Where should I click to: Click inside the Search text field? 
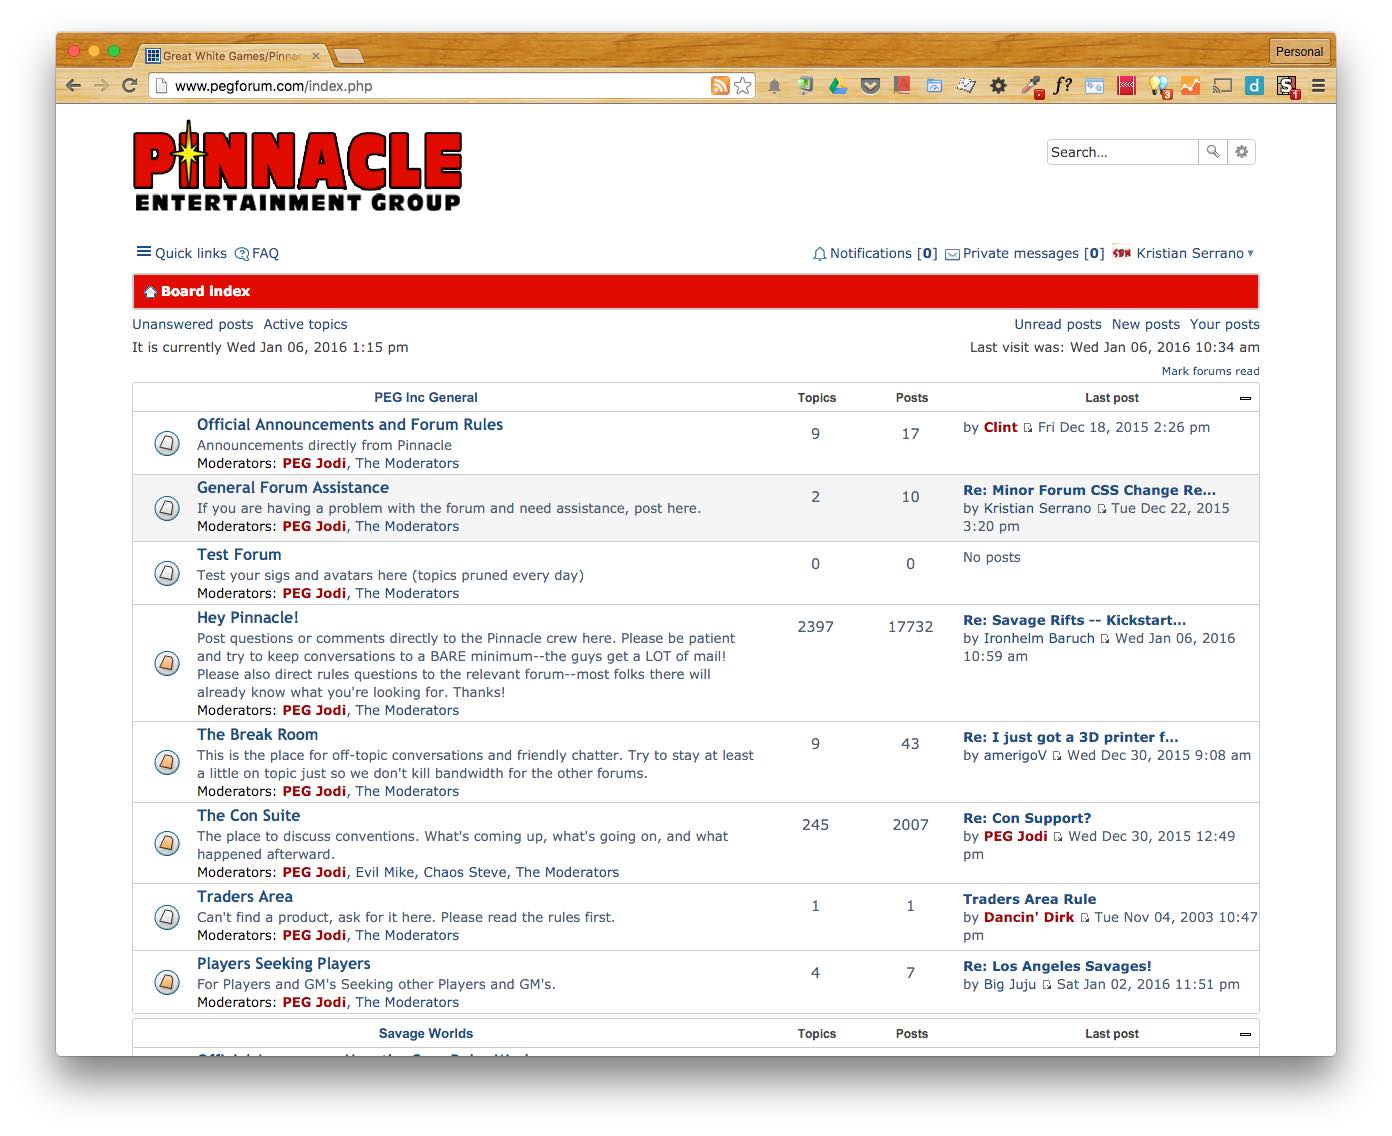(x=1120, y=151)
